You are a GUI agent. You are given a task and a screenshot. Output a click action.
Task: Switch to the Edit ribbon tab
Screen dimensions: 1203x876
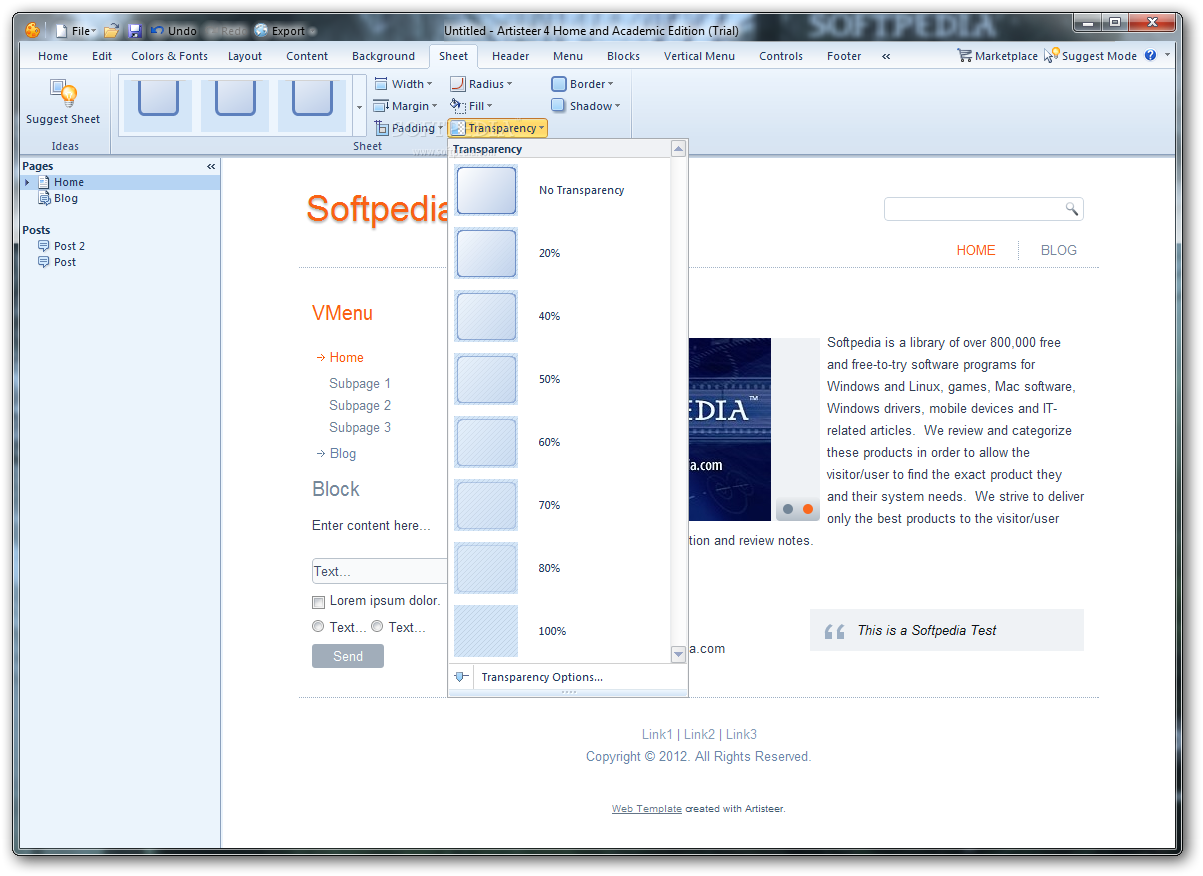coord(102,56)
